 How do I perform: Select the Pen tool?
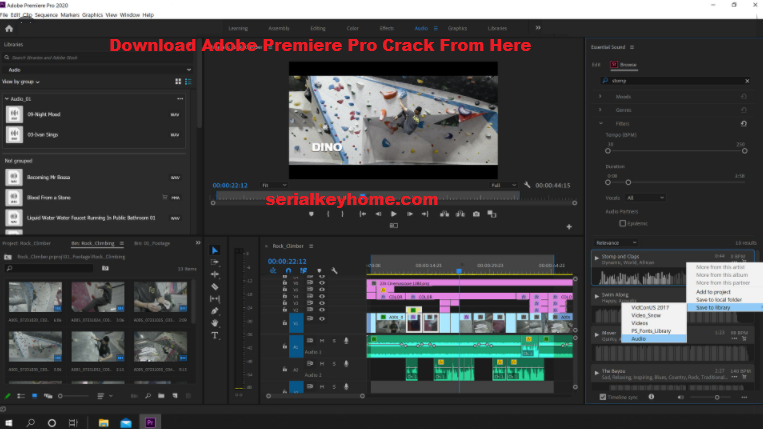pos(215,311)
